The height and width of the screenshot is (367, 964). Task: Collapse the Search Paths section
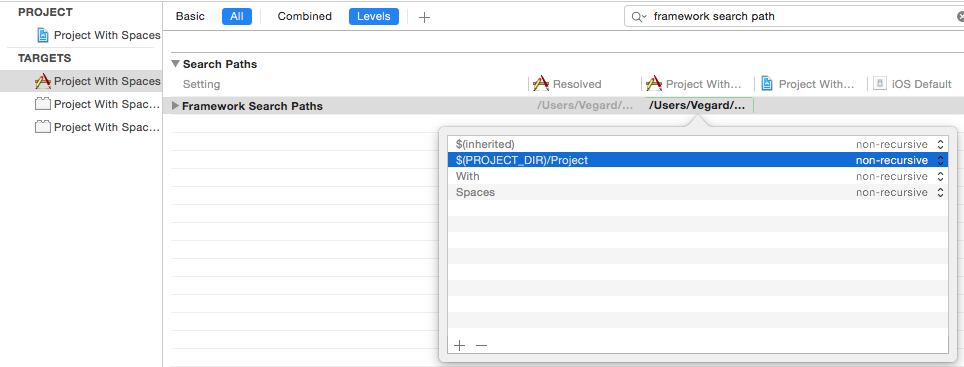(176, 63)
